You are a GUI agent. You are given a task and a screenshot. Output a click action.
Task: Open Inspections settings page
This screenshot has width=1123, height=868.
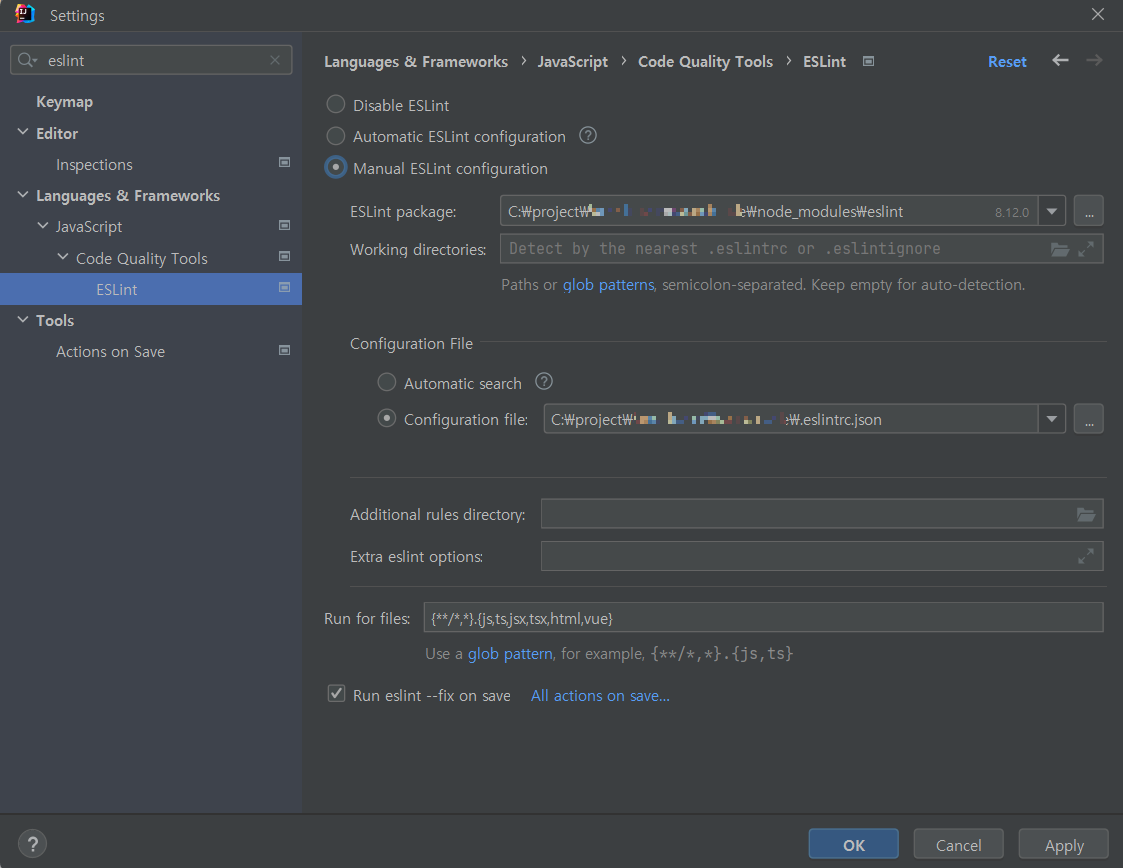pyautogui.click(x=95, y=165)
